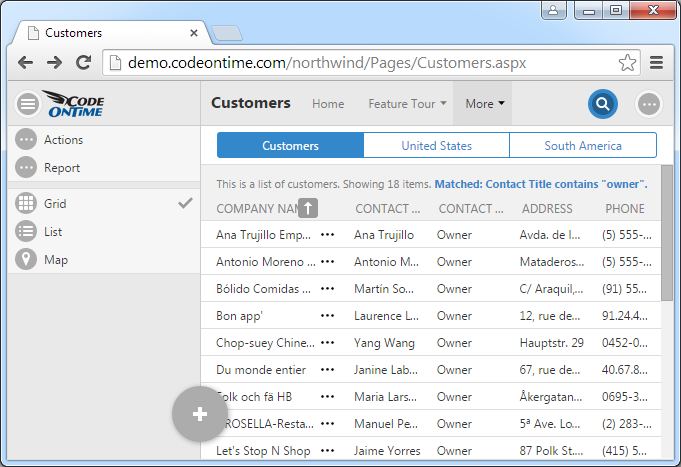Select the Grid view option

click(x=55, y=204)
